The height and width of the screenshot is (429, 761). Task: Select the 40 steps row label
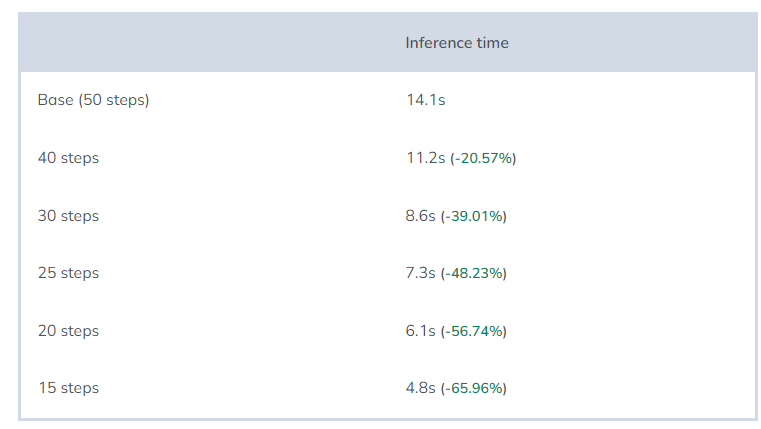pyautogui.click(x=68, y=158)
